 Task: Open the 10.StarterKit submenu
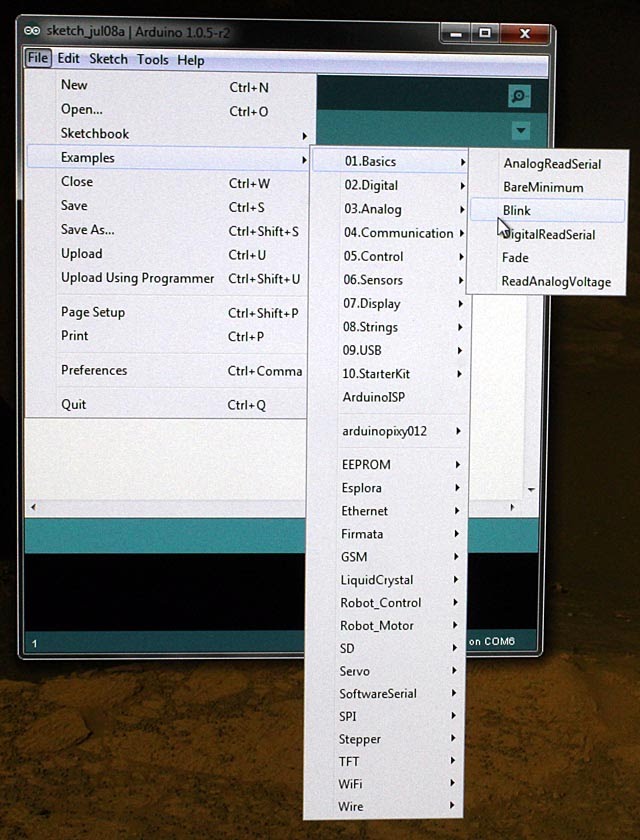(x=390, y=374)
